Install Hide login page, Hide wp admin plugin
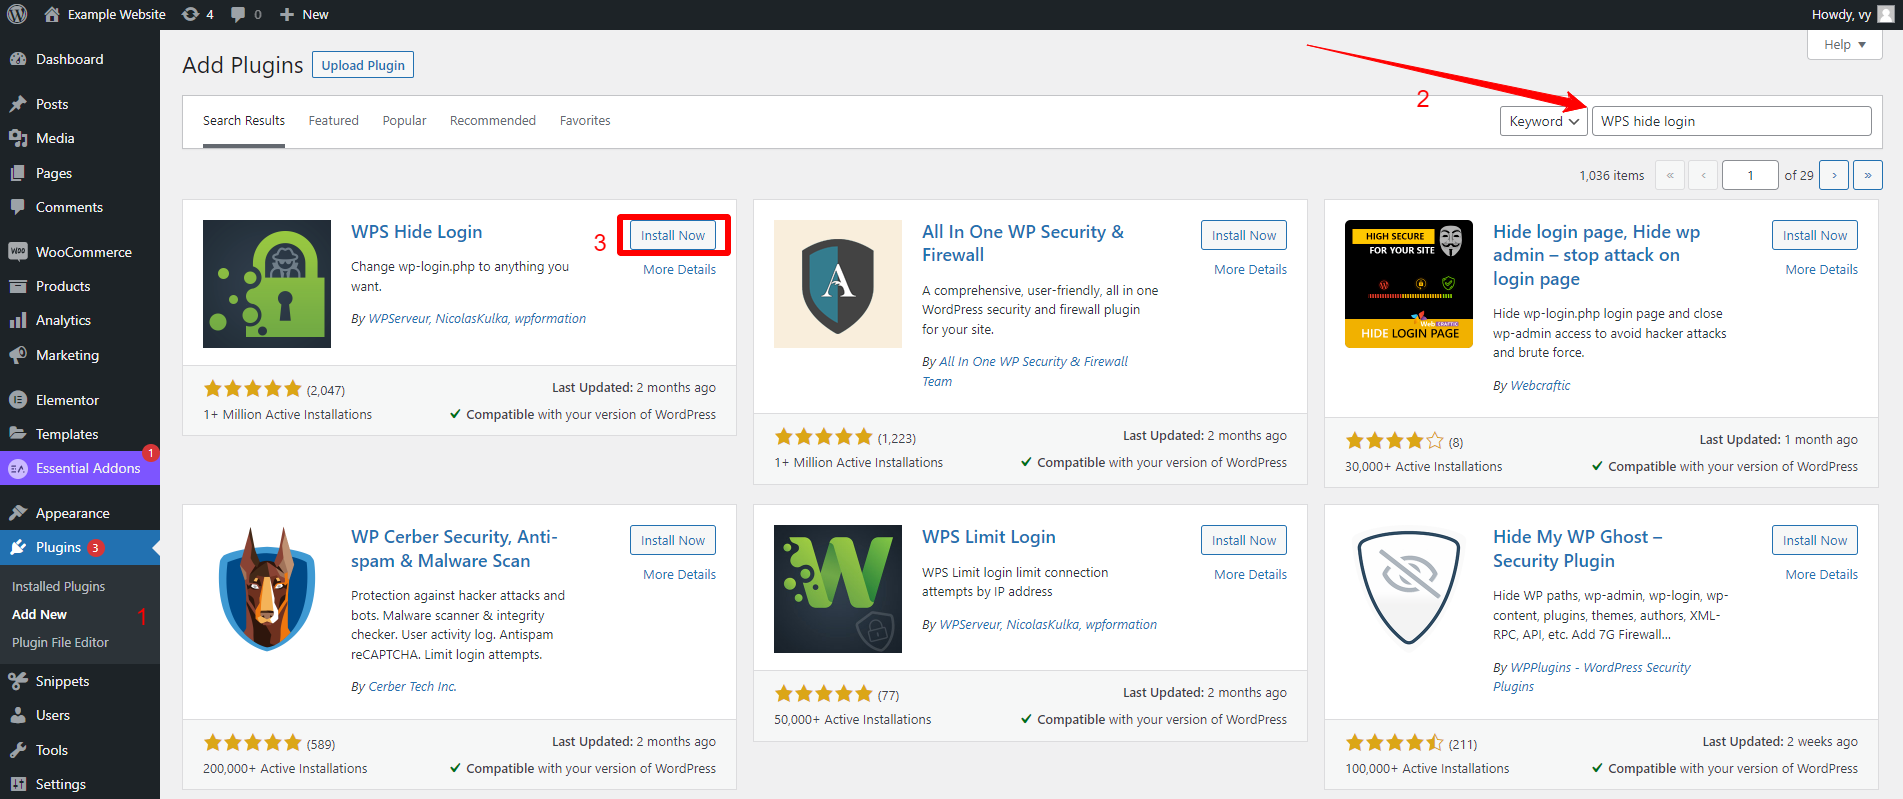The height and width of the screenshot is (799, 1903). click(x=1815, y=235)
